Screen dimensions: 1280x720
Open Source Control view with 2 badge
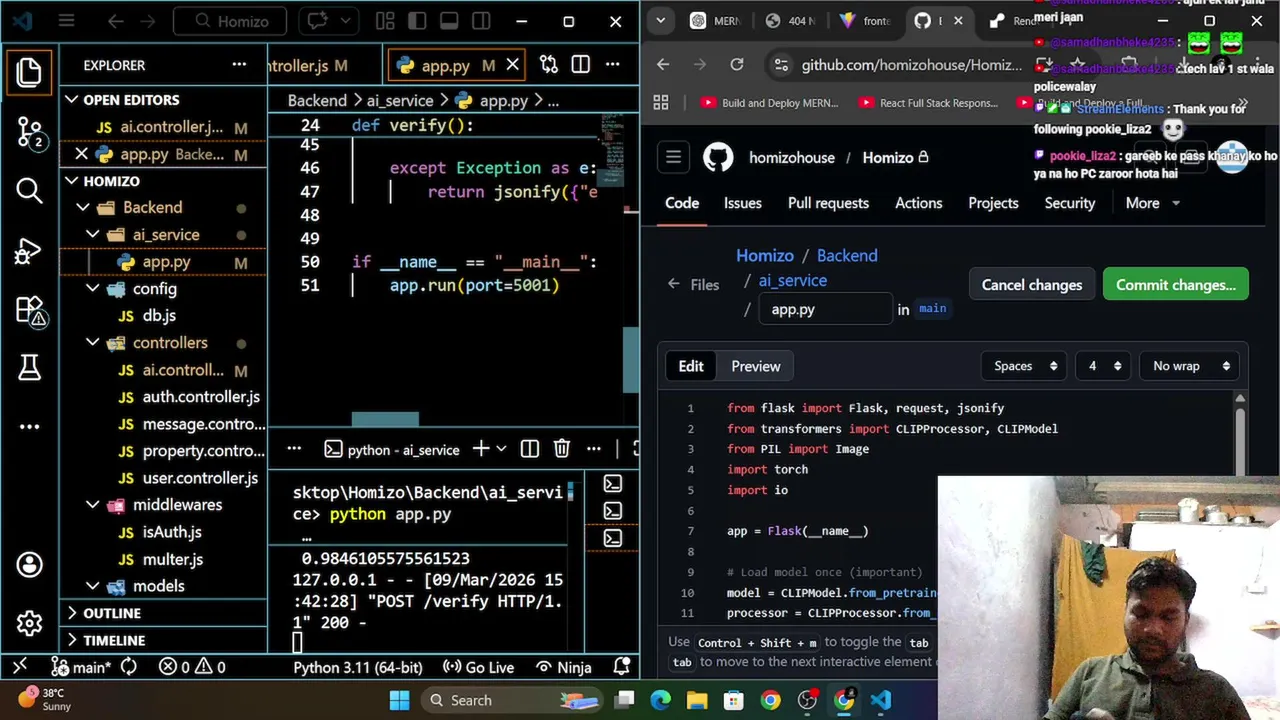point(29,132)
